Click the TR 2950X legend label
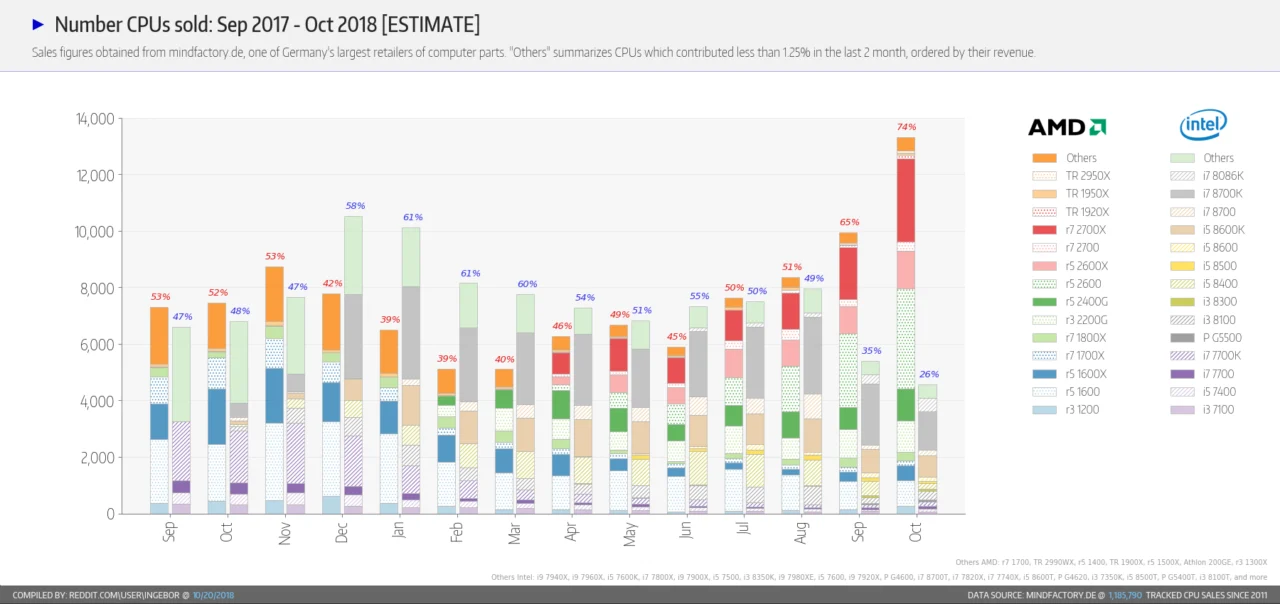 (x=1087, y=176)
